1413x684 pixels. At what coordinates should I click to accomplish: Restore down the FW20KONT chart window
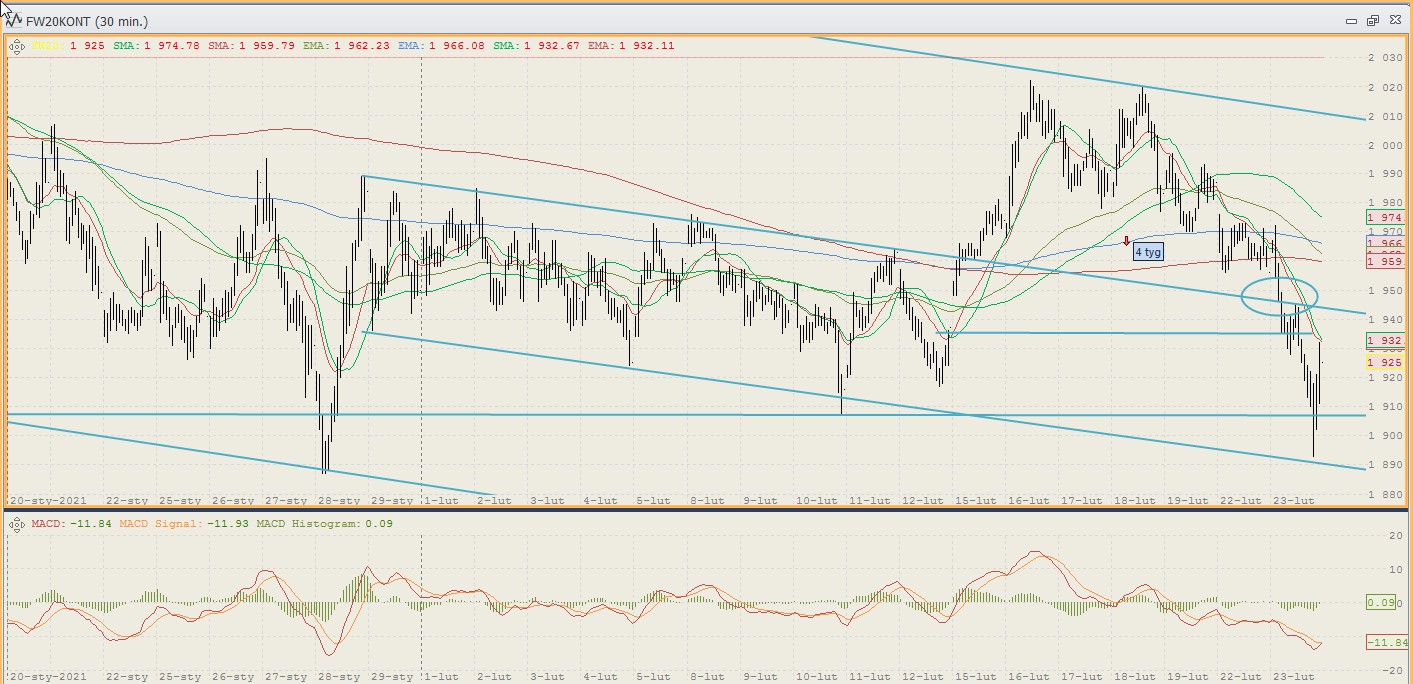[x=1373, y=20]
